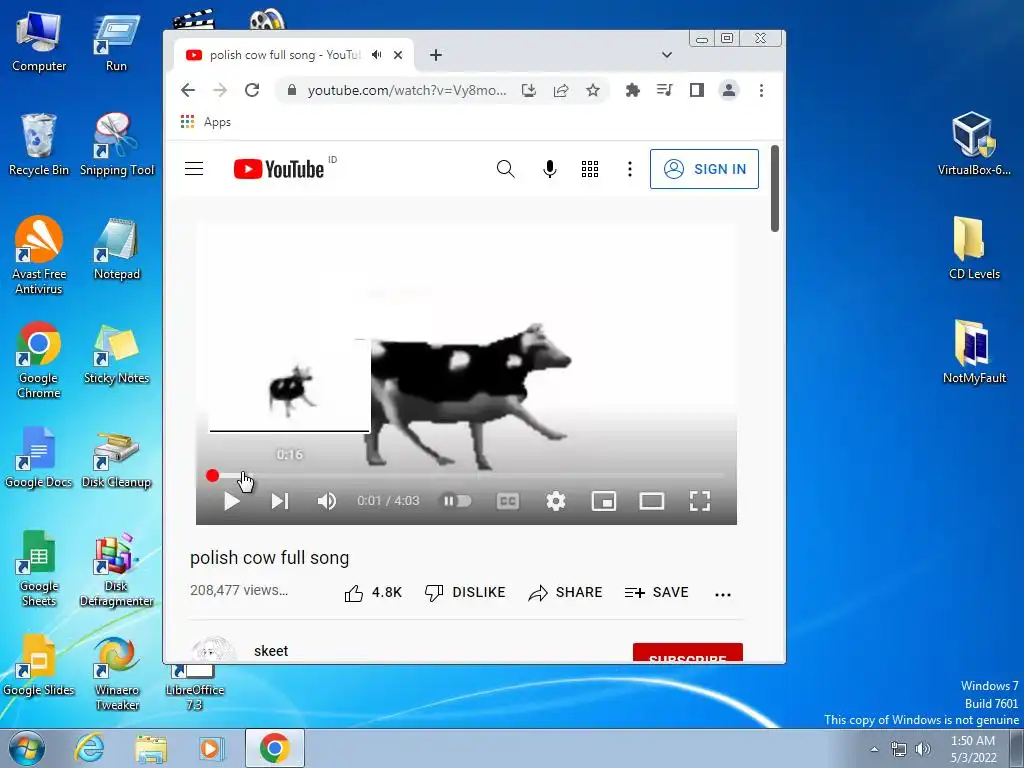Reload the YouTube page
This screenshot has width=1024, height=768.
click(252, 90)
